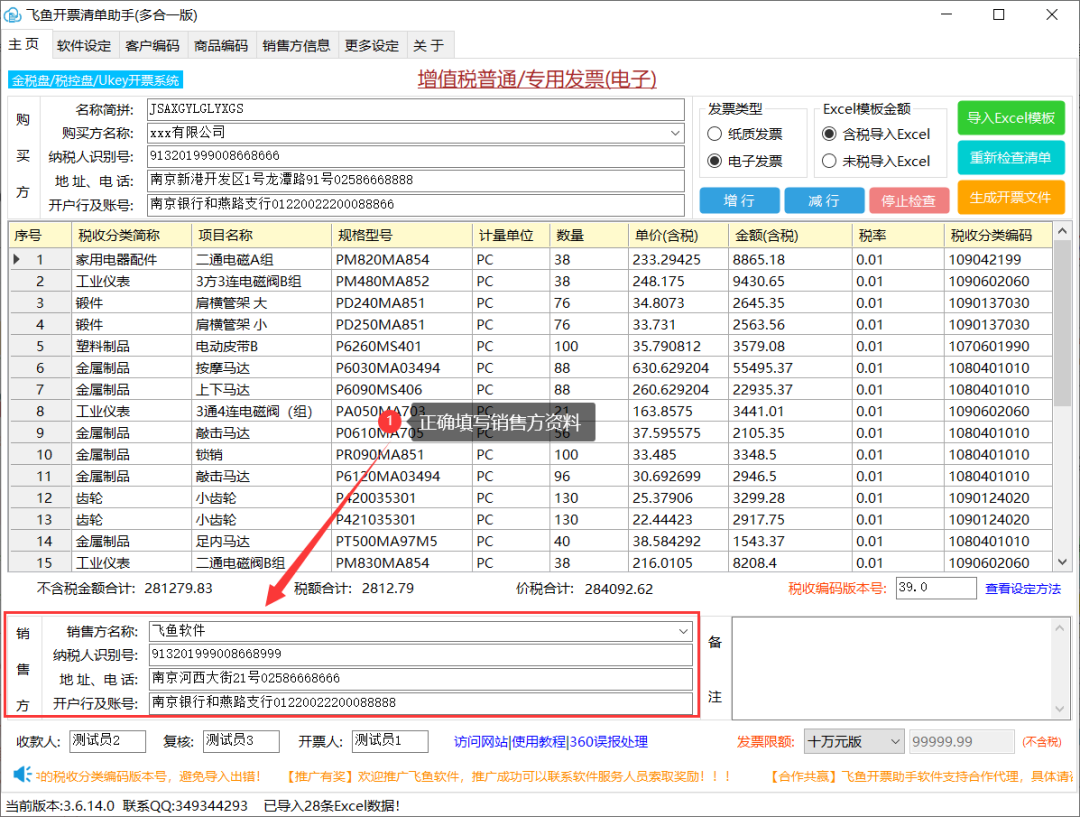Image resolution: width=1080 pixels, height=817 pixels.
Task: Click table scrollbar down arrow
Action: [1062, 561]
